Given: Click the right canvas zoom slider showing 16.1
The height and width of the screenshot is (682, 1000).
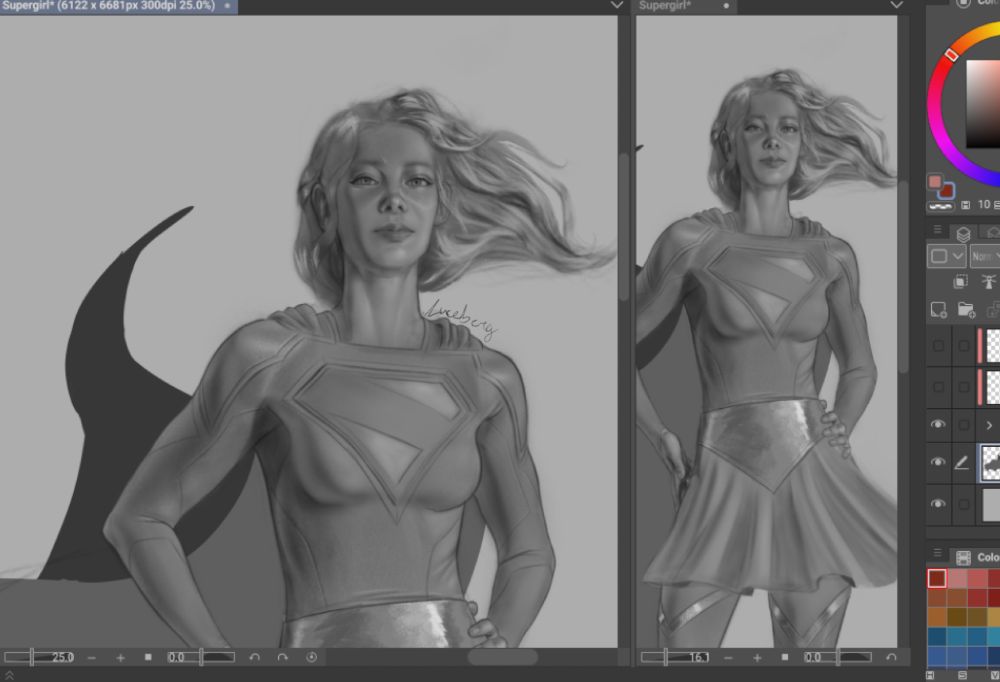Looking at the screenshot, I should coord(675,657).
